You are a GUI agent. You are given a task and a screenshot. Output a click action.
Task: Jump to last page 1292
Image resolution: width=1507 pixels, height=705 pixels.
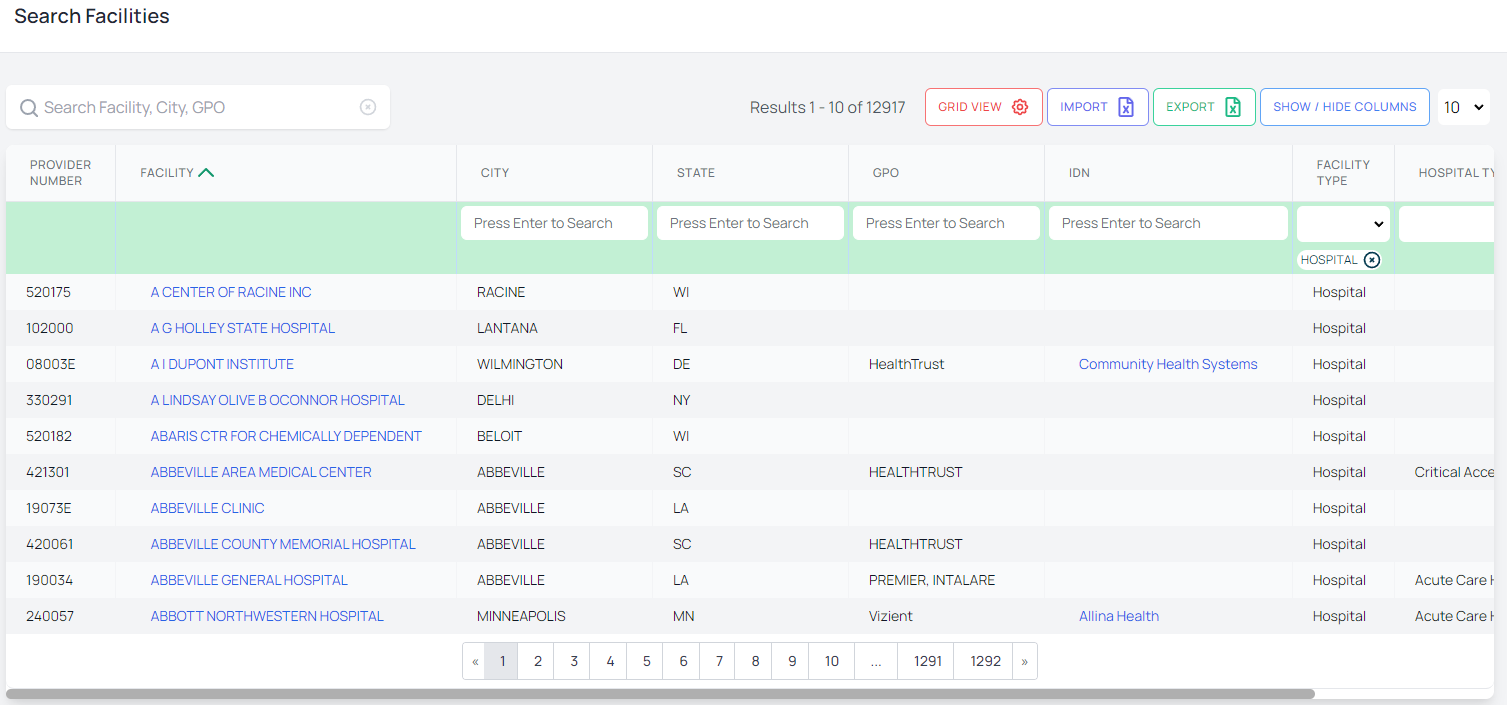click(985, 661)
